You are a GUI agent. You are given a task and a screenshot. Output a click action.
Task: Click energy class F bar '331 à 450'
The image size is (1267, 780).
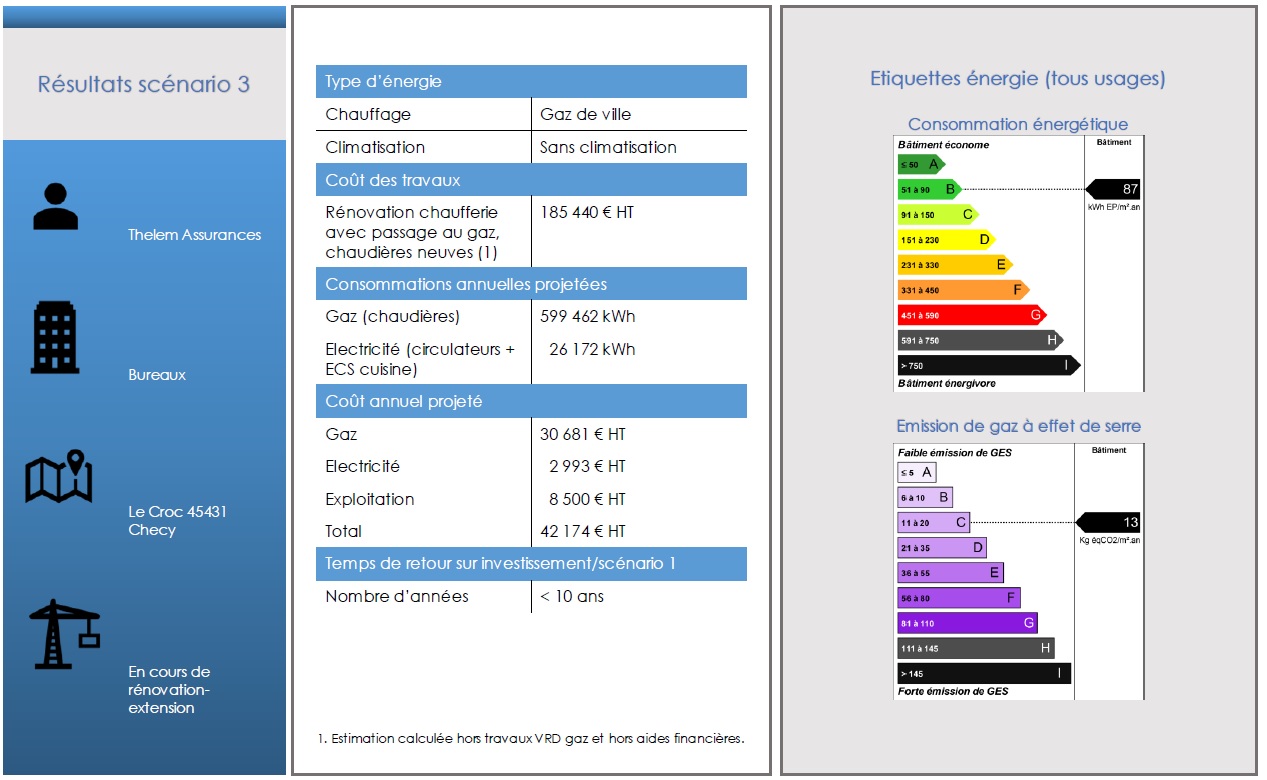click(964, 290)
